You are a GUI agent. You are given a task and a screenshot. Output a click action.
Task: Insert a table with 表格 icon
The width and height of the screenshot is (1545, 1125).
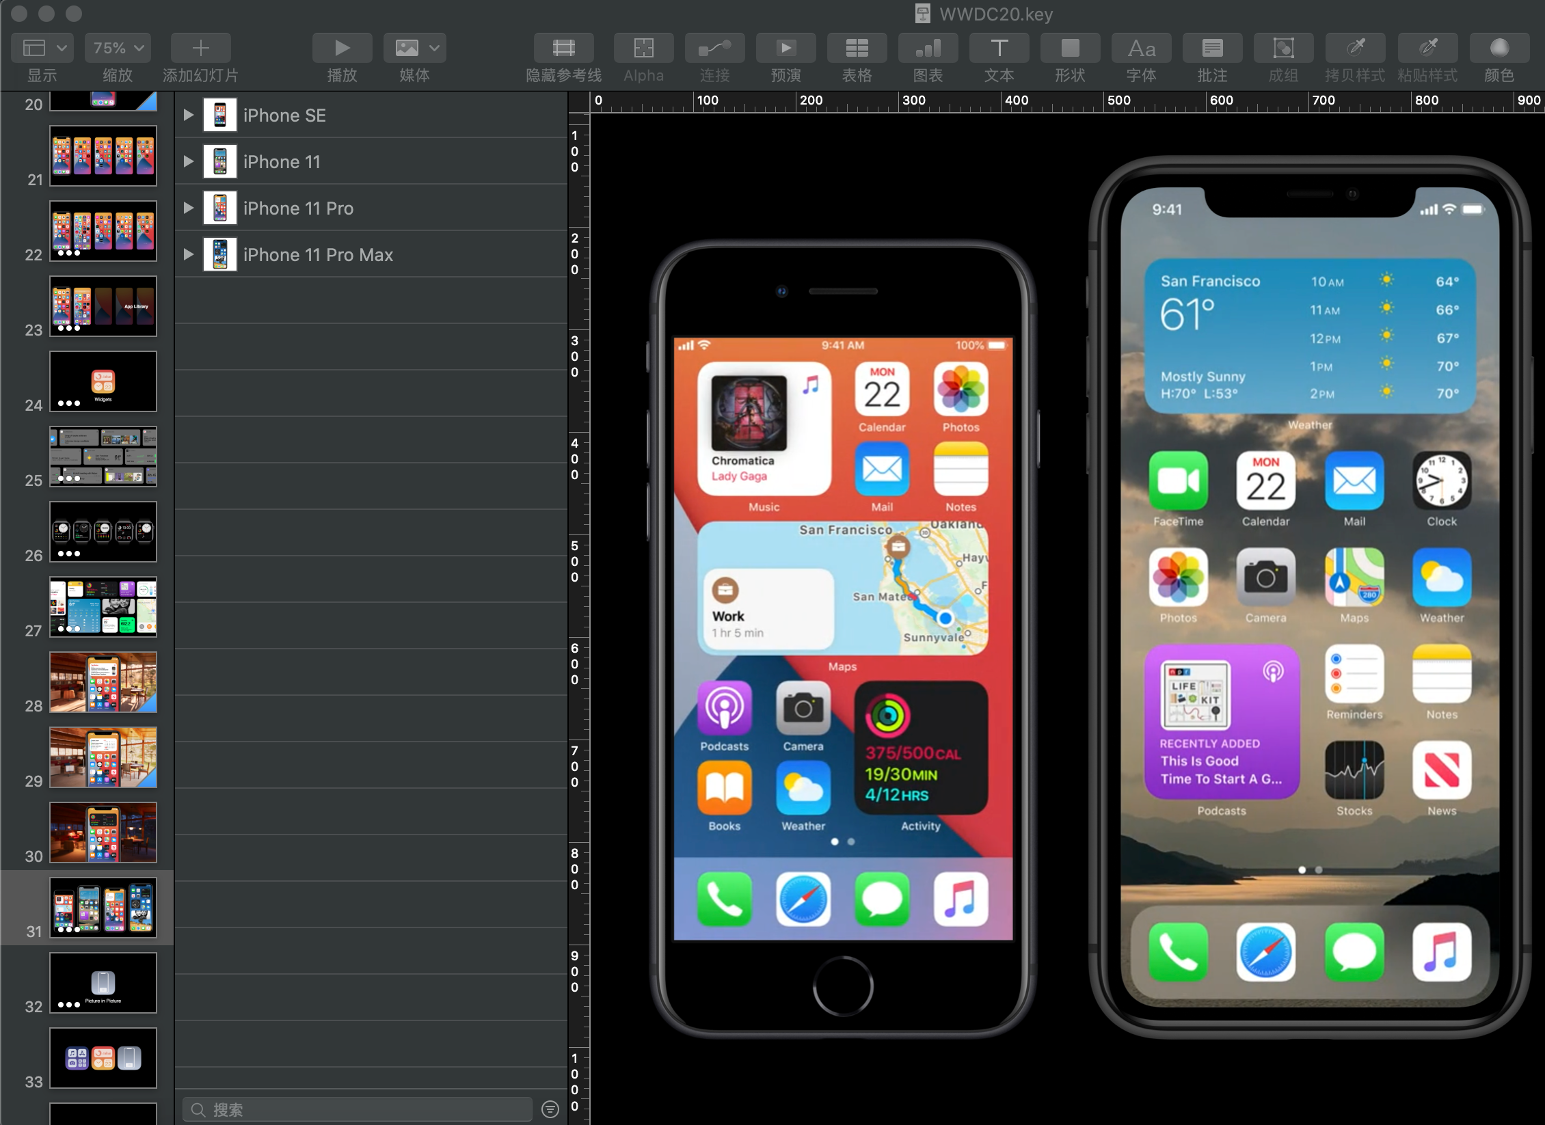(x=857, y=48)
